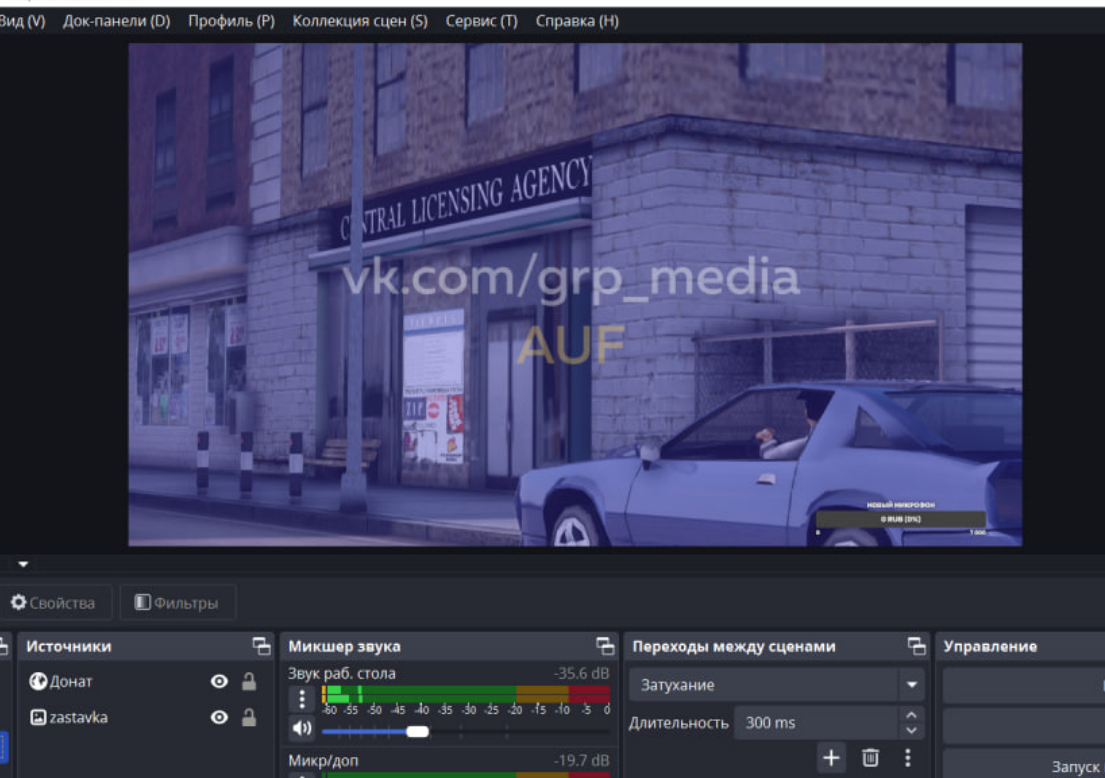Open the Профиль (P) menu
Image resolution: width=1105 pixels, height=778 pixels.
(231, 21)
